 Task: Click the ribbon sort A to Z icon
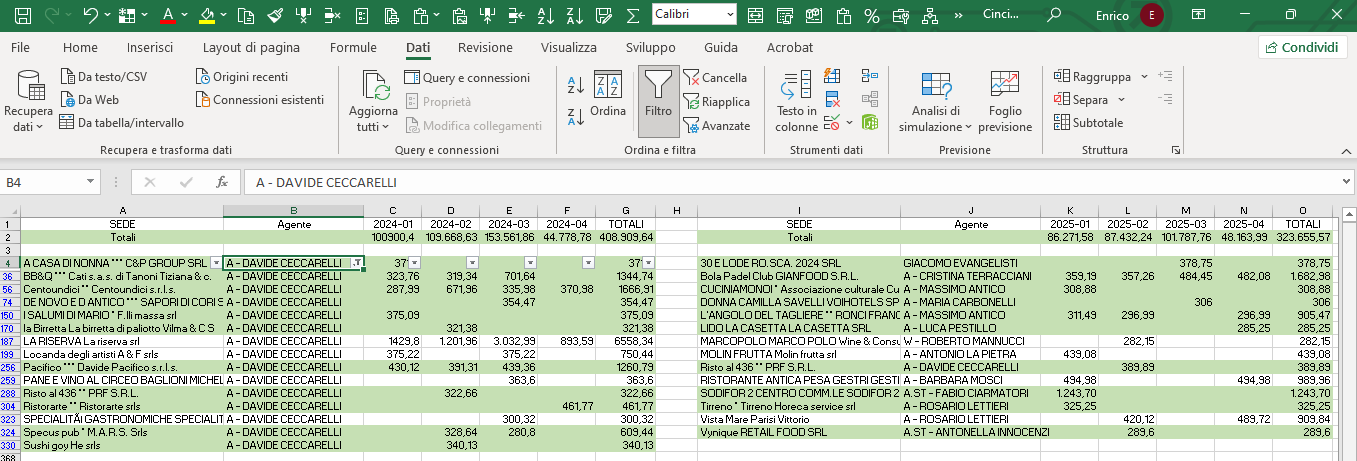[576, 87]
